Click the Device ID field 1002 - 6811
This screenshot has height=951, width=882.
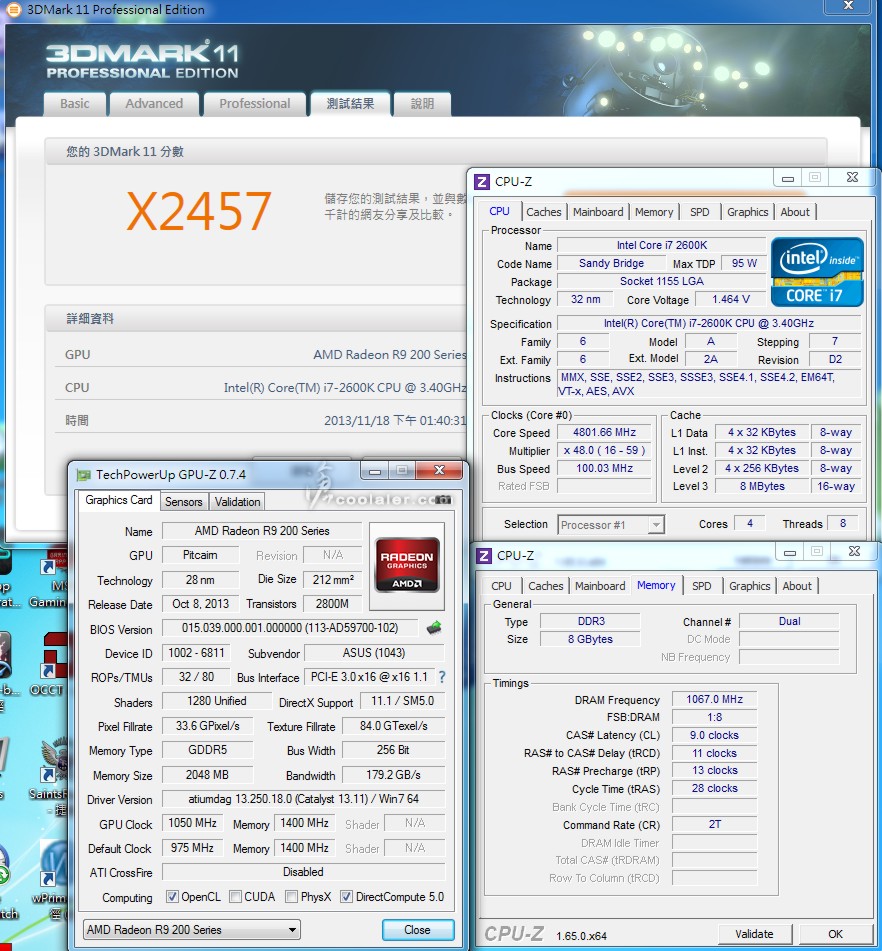[x=196, y=653]
